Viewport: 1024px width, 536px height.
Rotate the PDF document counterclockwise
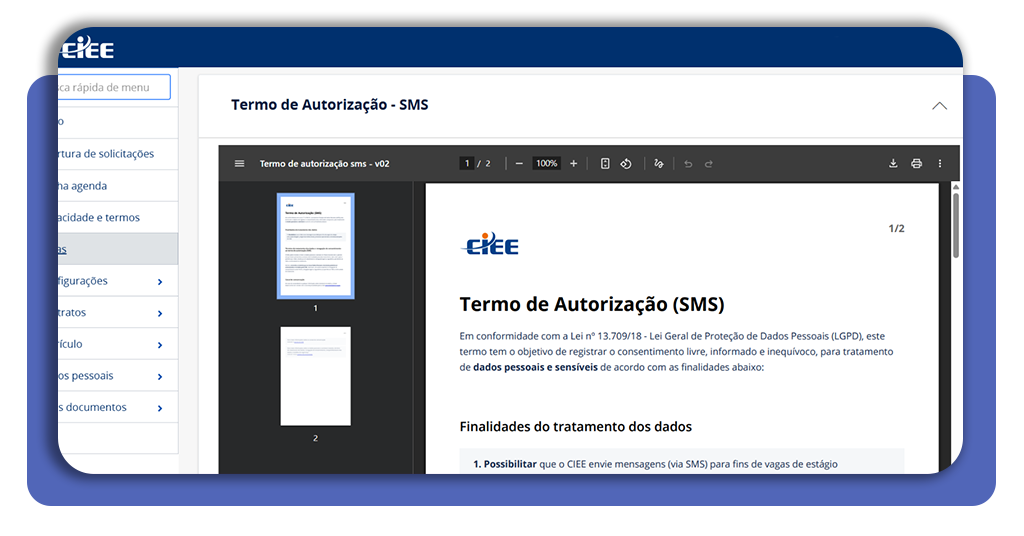(626, 164)
